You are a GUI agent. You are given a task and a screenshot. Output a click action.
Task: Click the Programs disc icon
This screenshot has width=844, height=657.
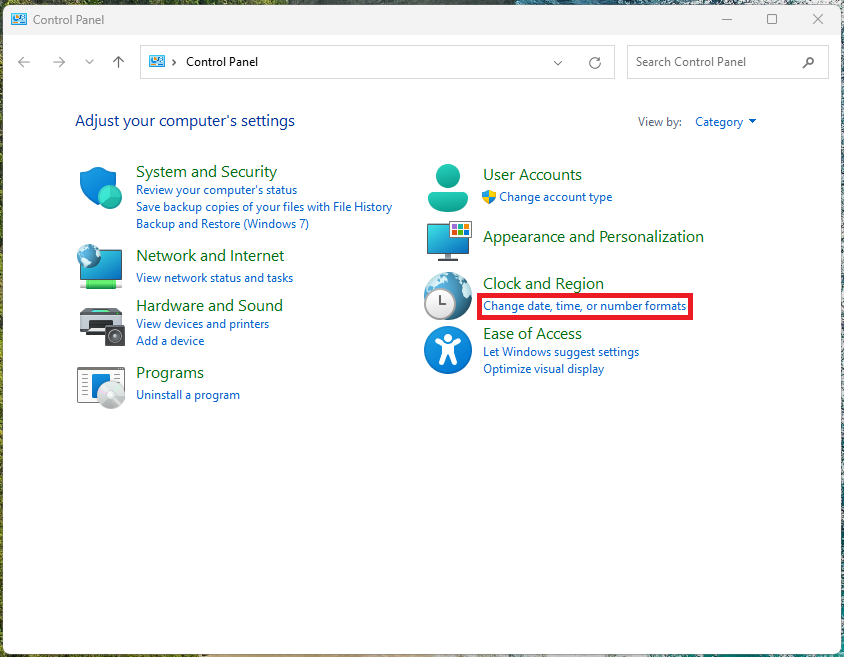[x=101, y=387]
